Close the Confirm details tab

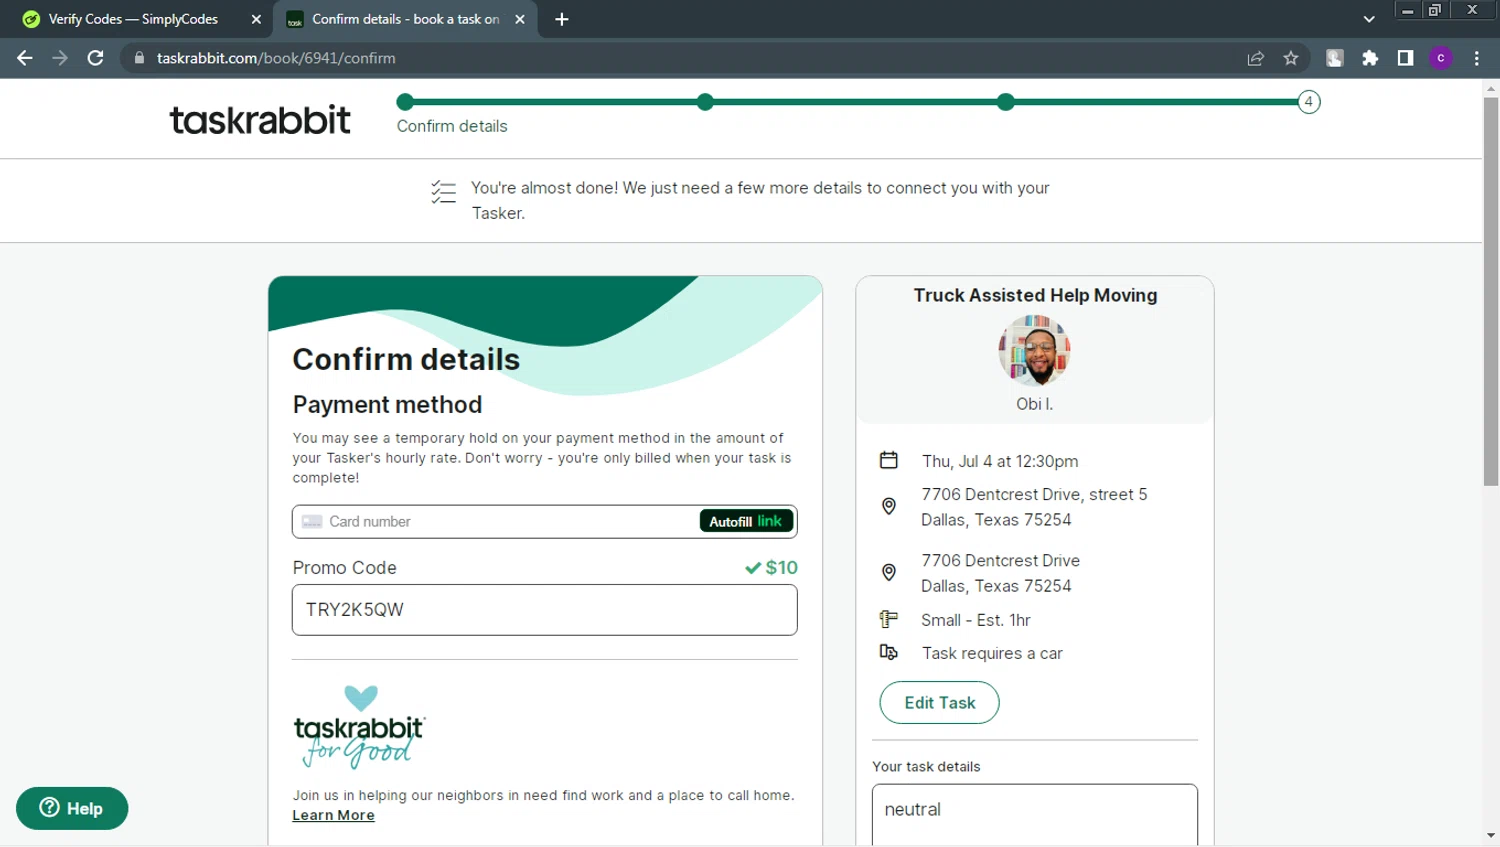click(x=520, y=19)
